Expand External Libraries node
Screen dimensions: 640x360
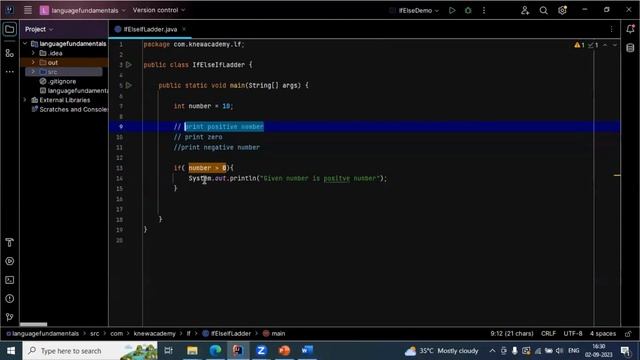coord(25,100)
